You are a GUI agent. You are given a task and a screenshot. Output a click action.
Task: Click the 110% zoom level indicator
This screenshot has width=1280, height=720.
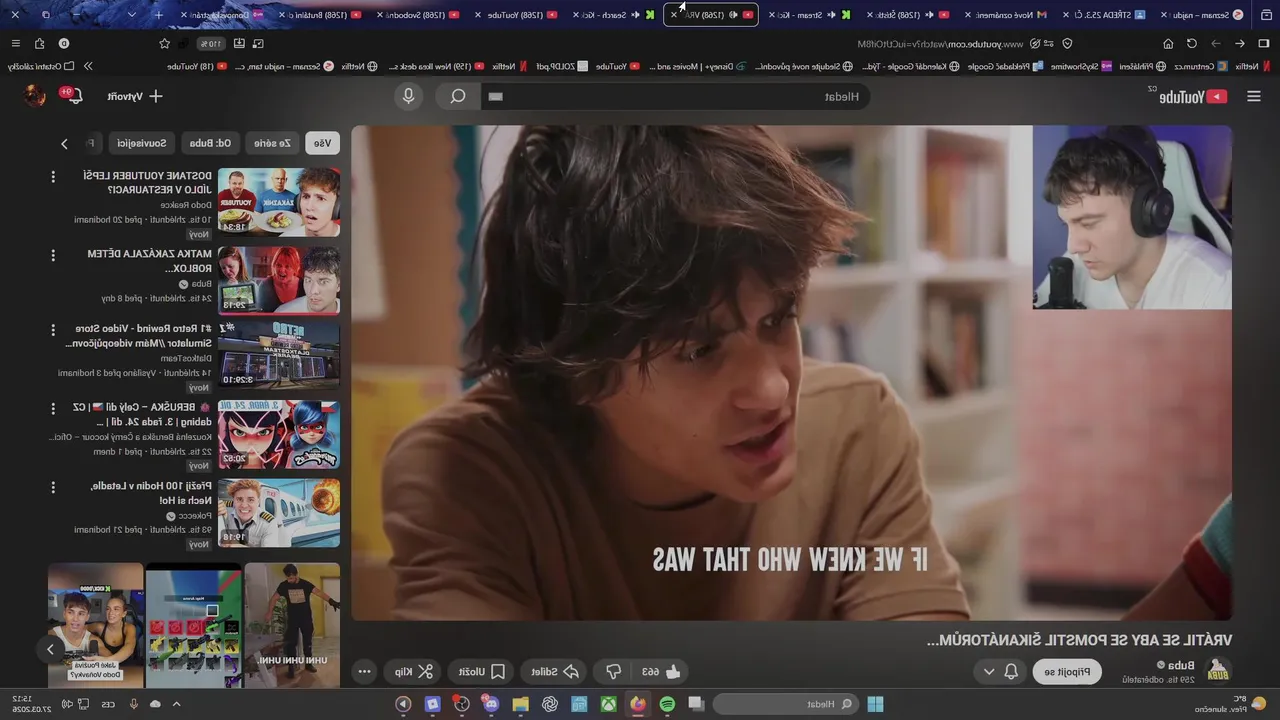pos(209,44)
